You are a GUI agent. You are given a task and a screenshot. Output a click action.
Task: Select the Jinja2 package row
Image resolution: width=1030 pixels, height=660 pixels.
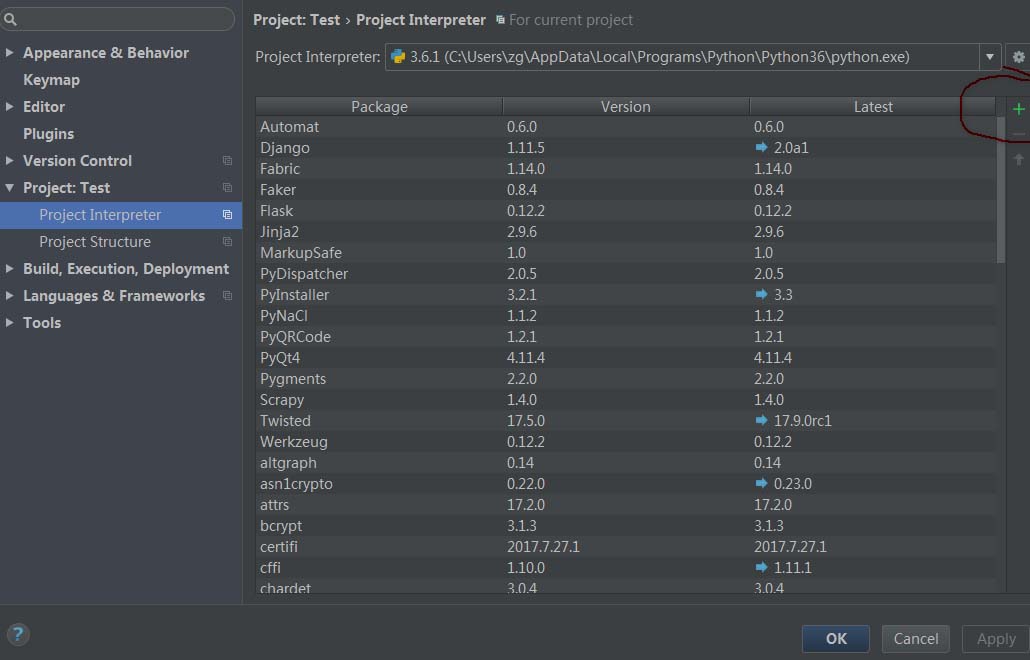[625, 231]
